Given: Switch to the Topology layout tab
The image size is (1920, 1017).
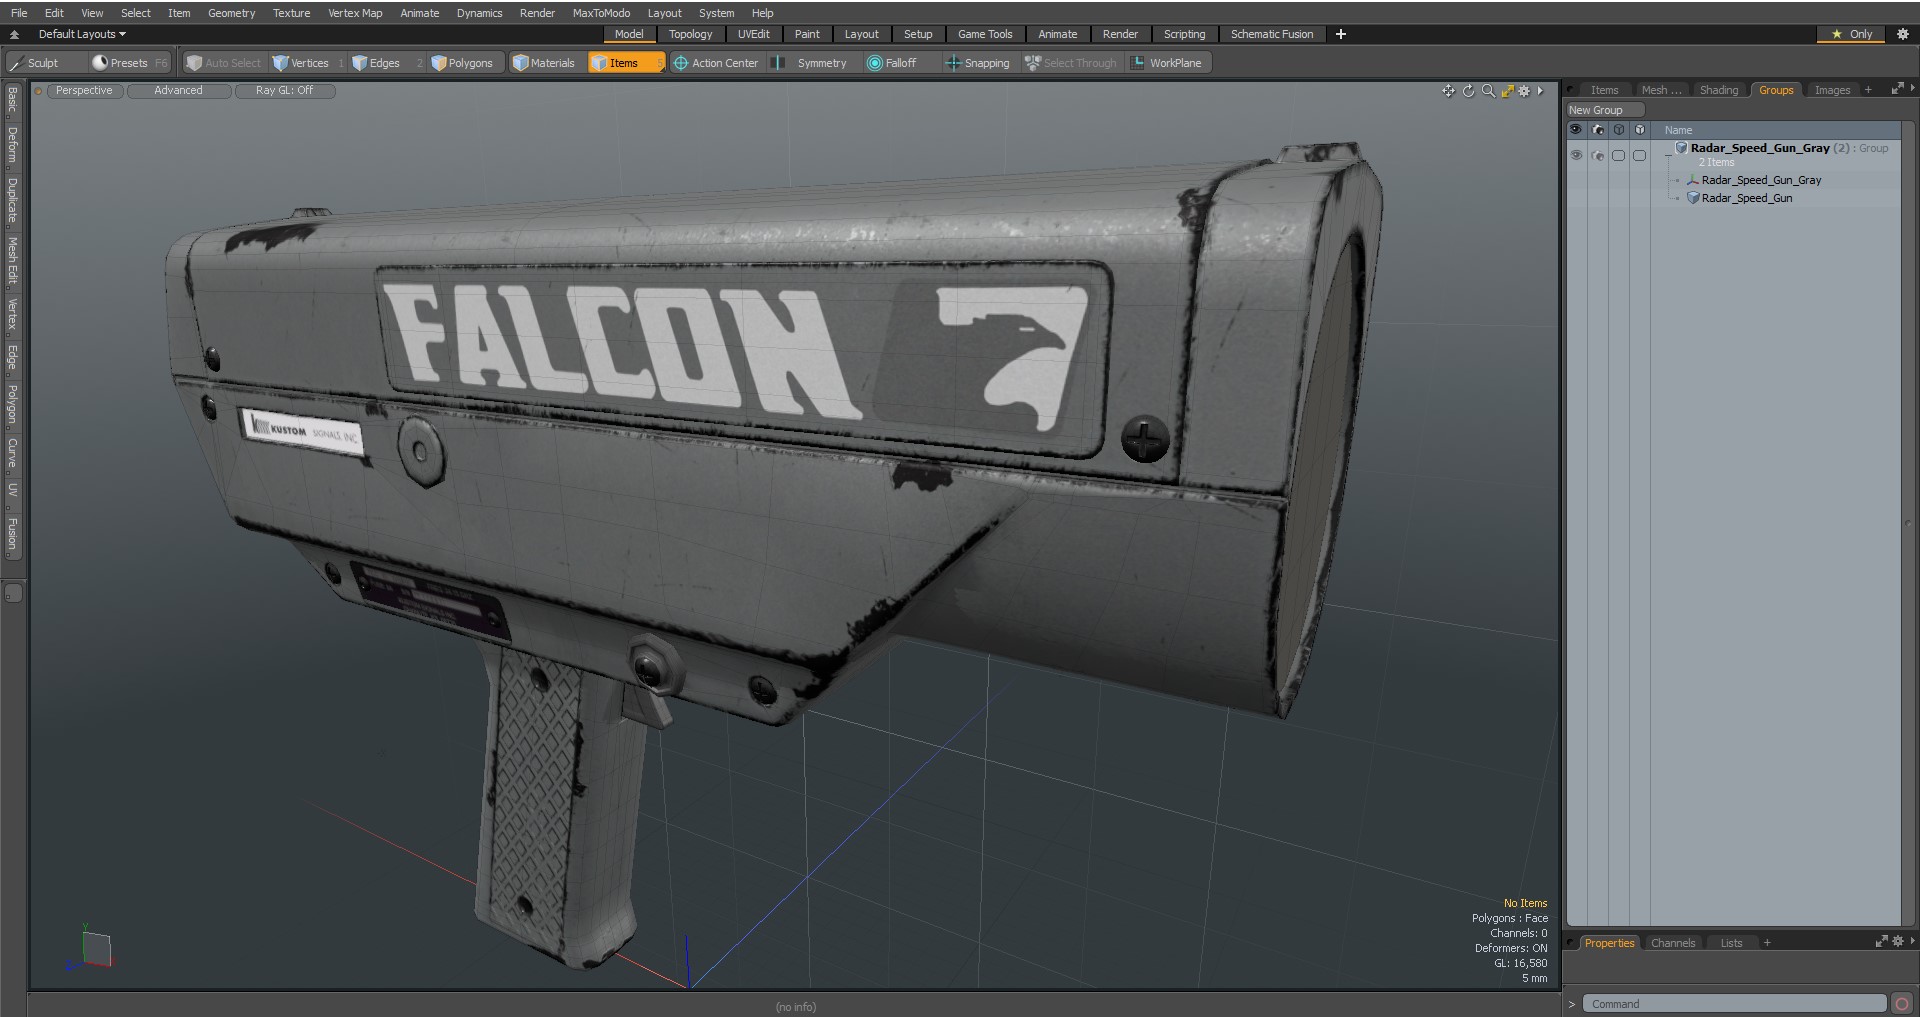Looking at the screenshot, I should 690,34.
